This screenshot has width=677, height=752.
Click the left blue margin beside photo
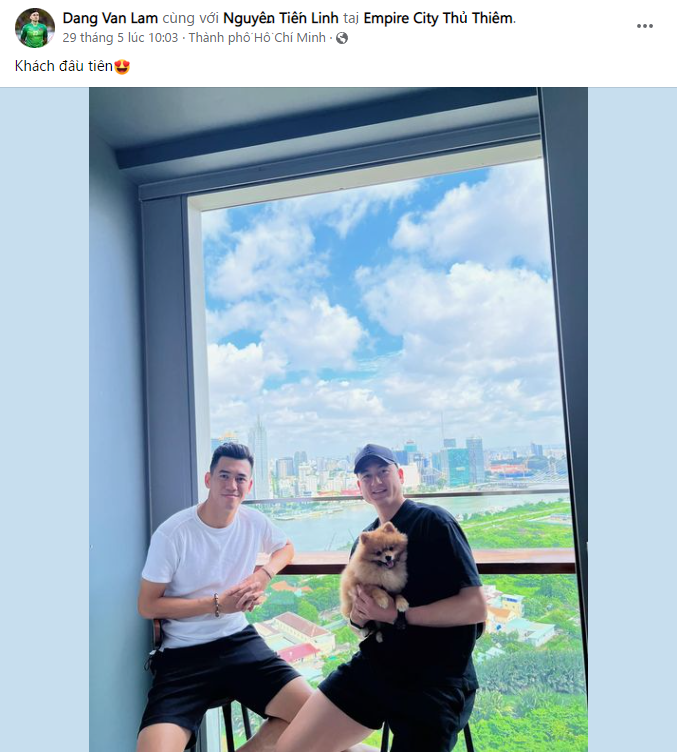[x=45, y=420]
